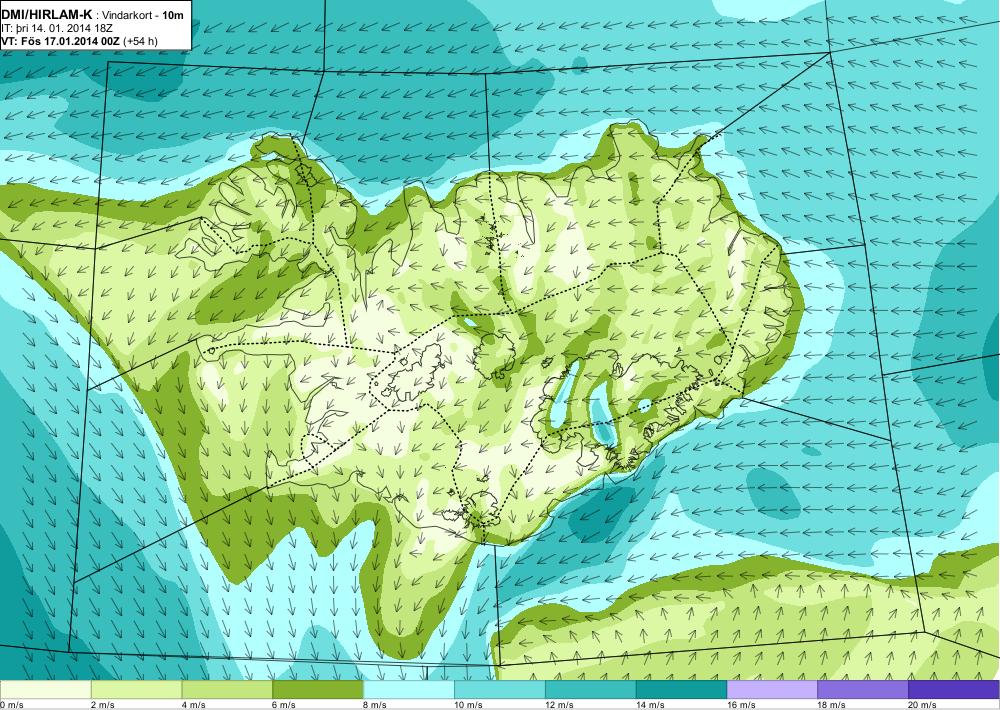This screenshot has width=1000, height=710.
Task: Click the 6-8 m/s dark green legend swatch
Action: 318,690
